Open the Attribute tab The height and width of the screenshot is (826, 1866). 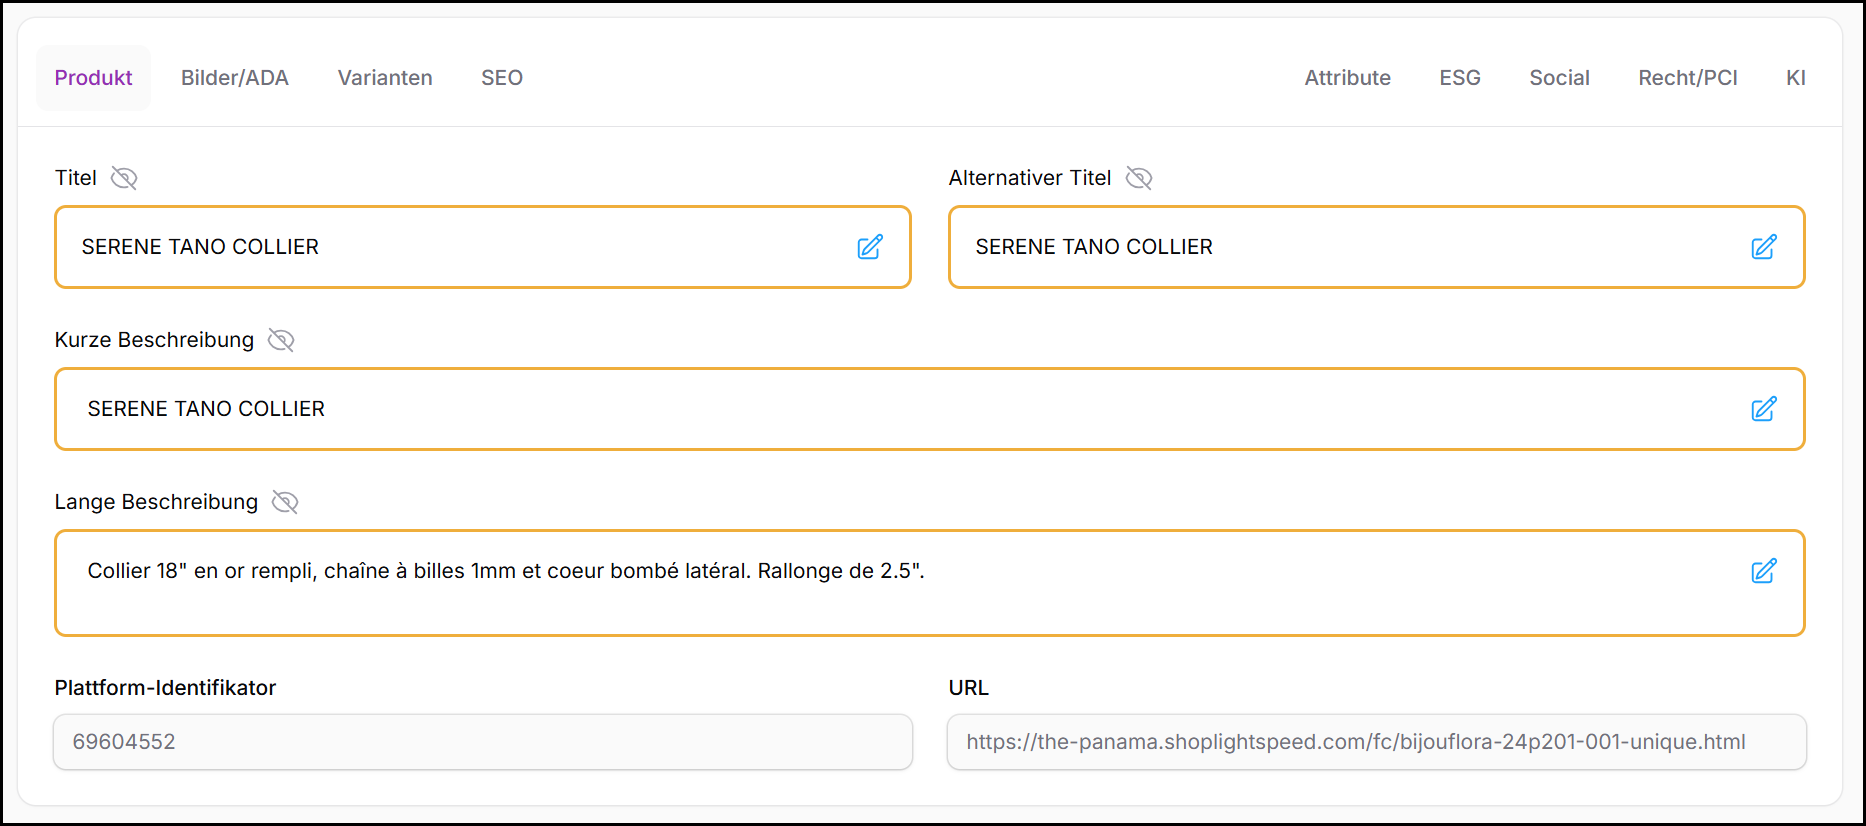pos(1347,78)
